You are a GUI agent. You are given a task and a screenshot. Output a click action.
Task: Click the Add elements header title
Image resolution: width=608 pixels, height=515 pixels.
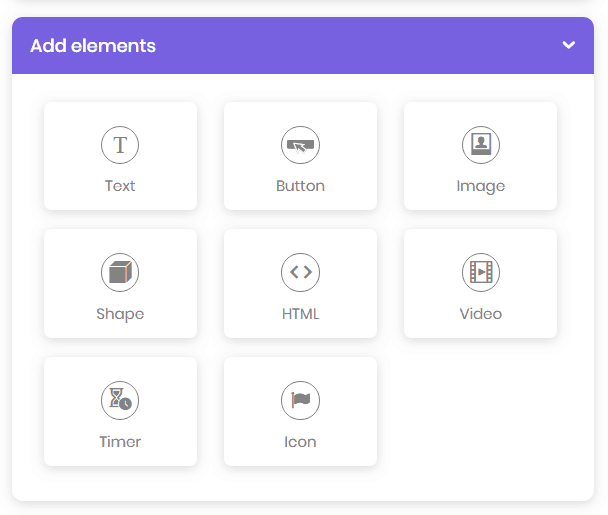(x=93, y=46)
